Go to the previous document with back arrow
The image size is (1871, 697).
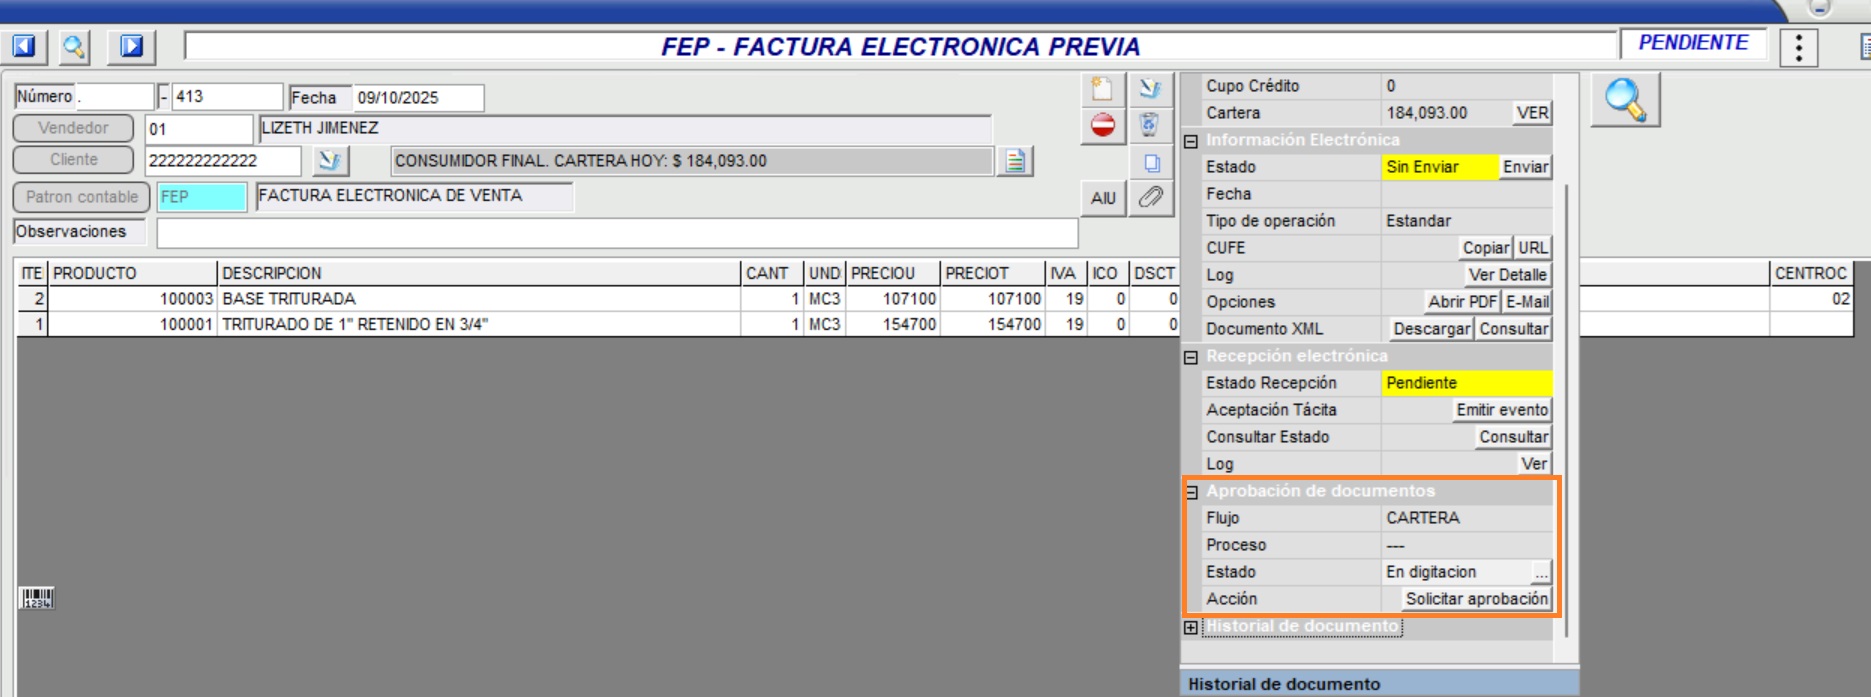23,46
